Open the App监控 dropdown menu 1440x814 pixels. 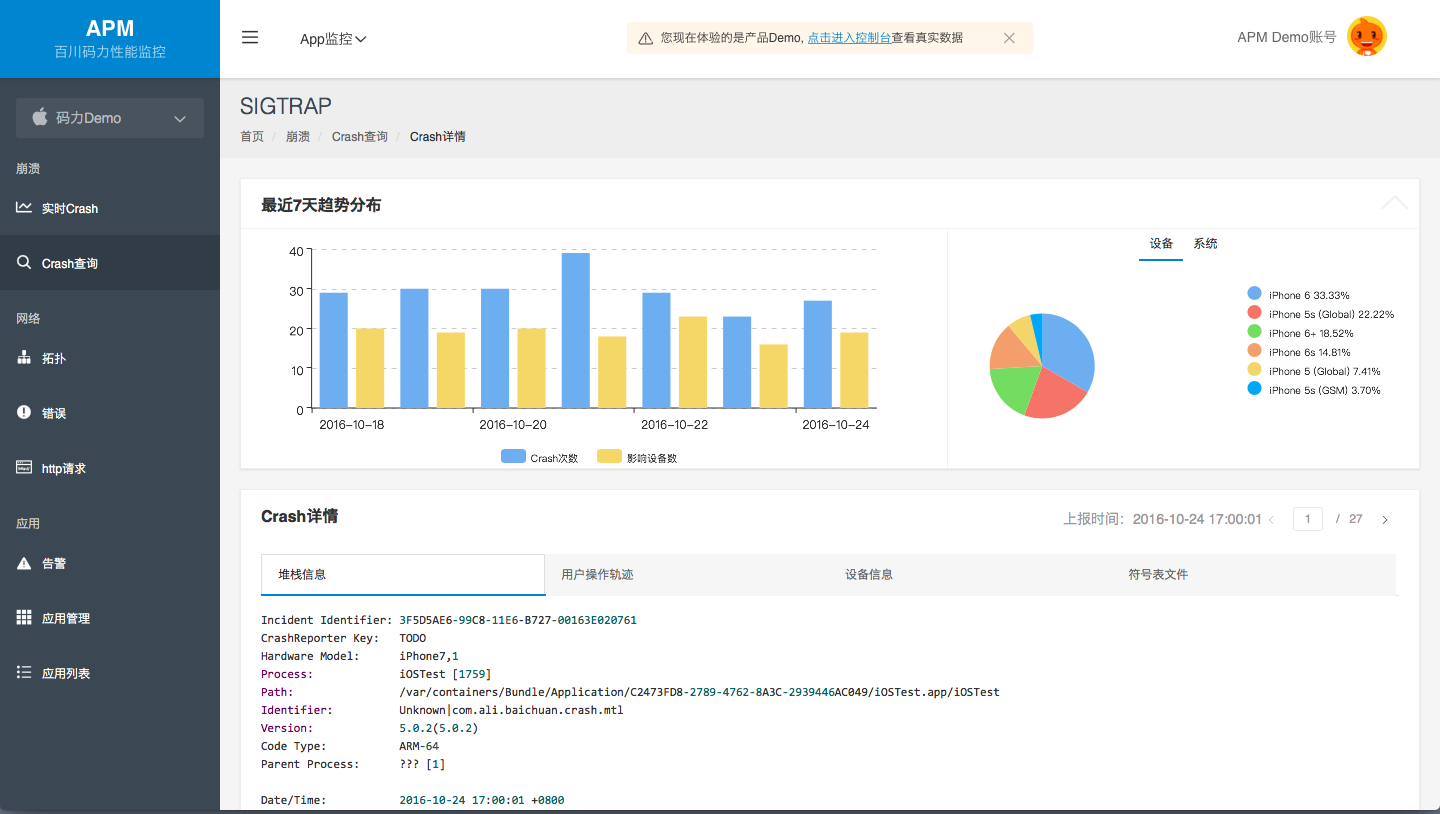pyautogui.click(x=333, y=39)
